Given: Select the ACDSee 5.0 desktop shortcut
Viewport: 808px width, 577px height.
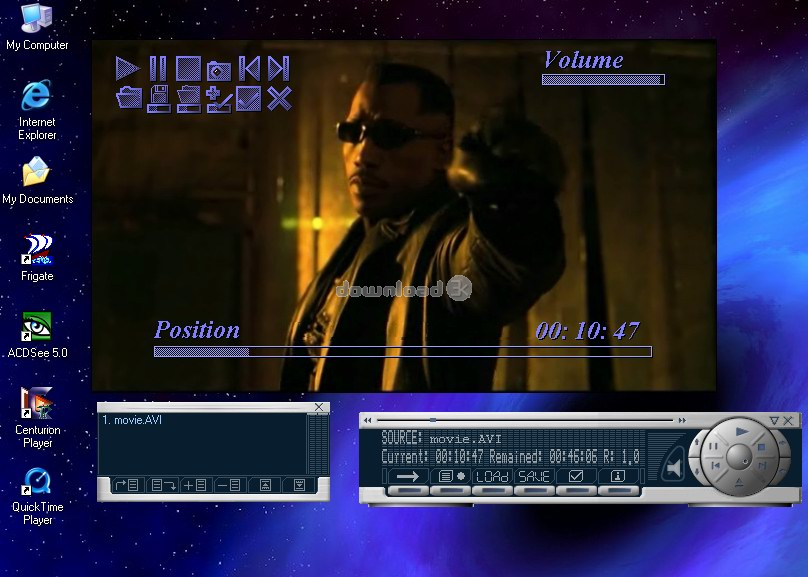Looking at the screenshot, I should tap(38, 335).
